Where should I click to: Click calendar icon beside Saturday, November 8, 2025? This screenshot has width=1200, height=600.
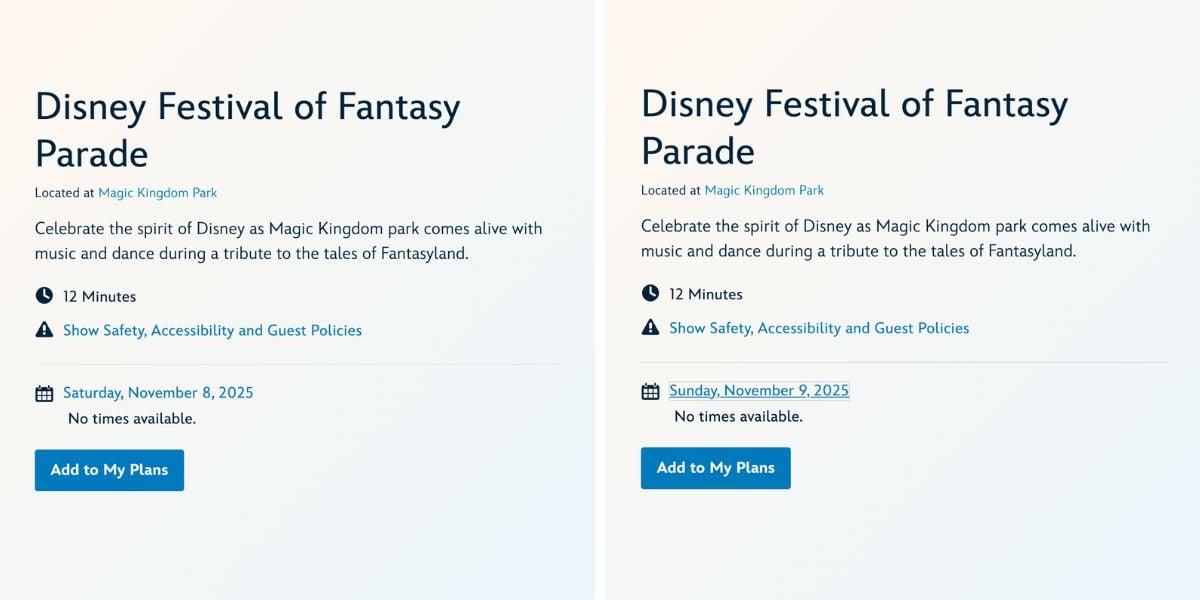(x=44, y=393)
